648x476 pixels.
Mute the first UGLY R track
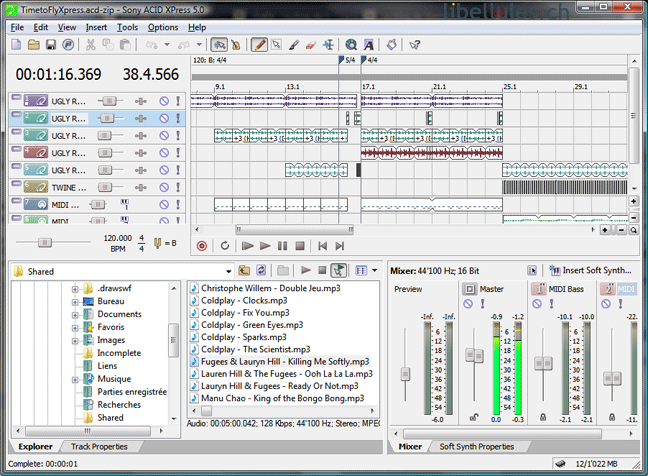click(x=164, y=101)
